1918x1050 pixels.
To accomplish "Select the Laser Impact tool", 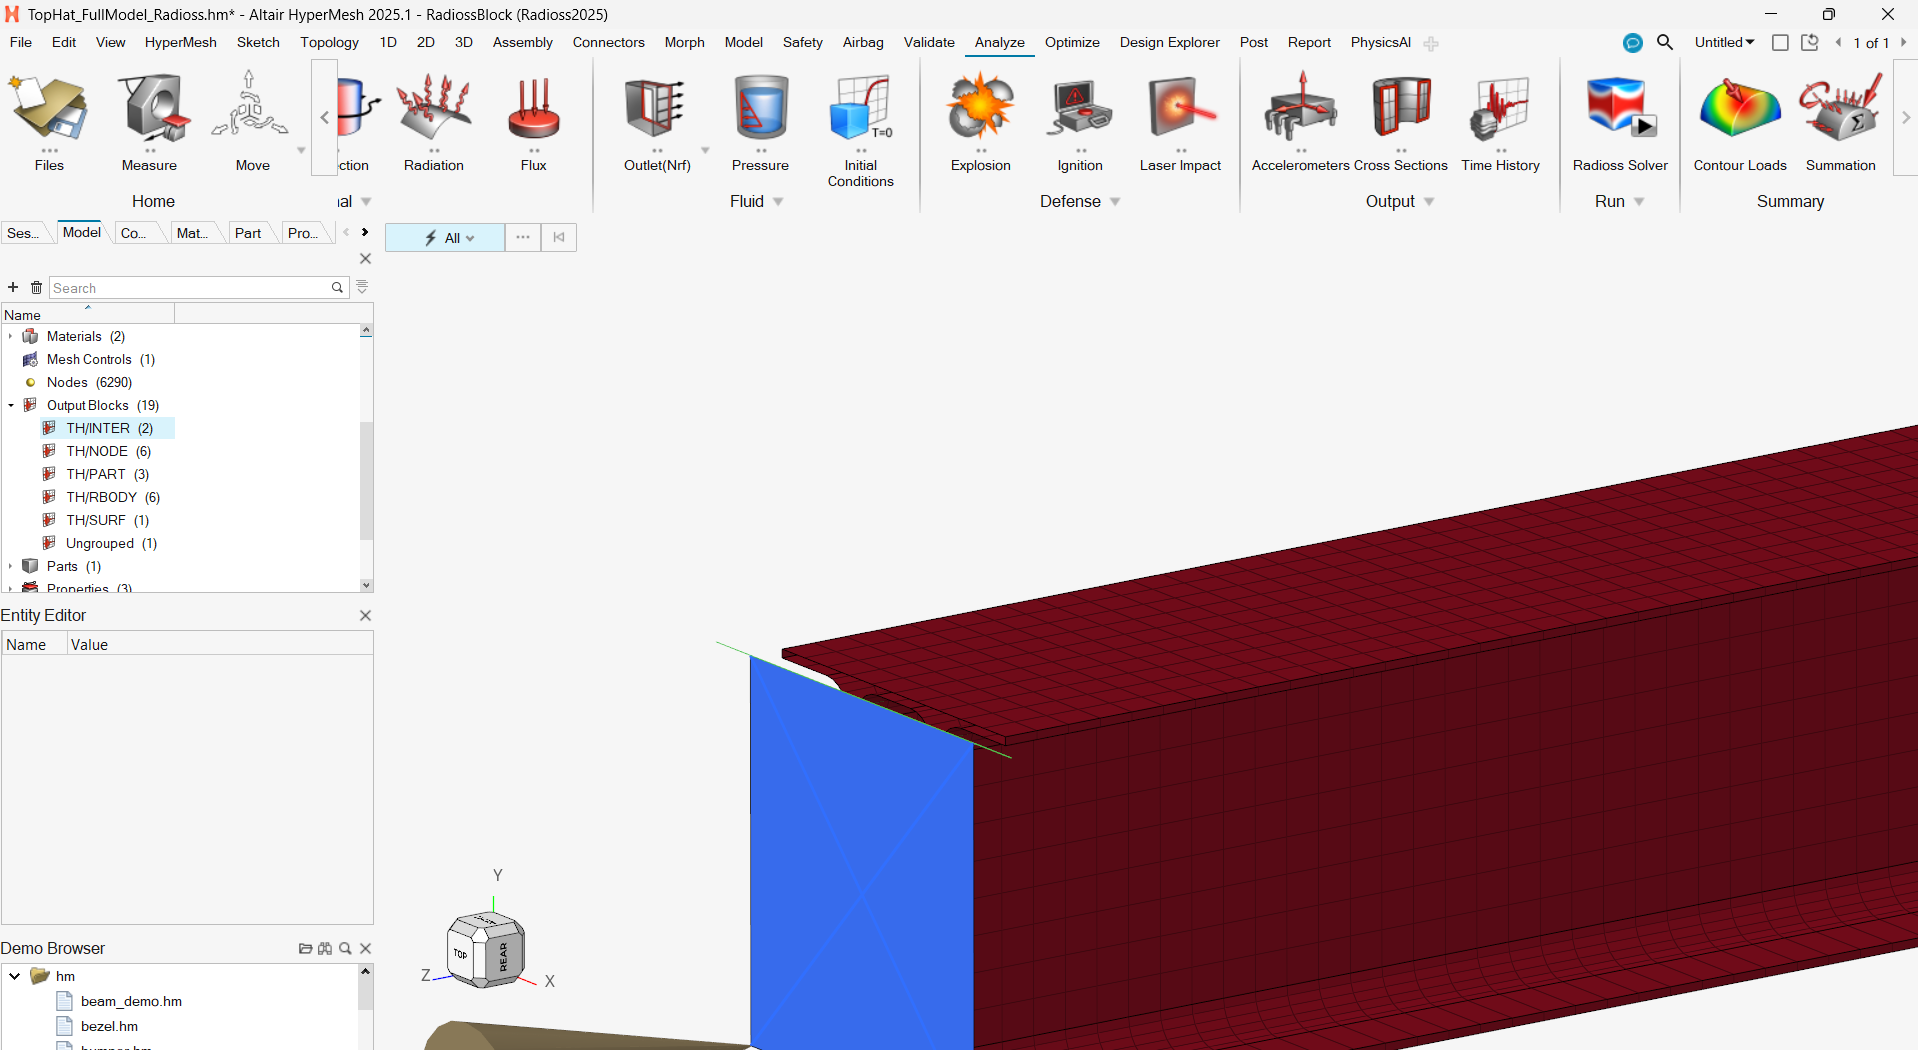I will [1180, 122].
